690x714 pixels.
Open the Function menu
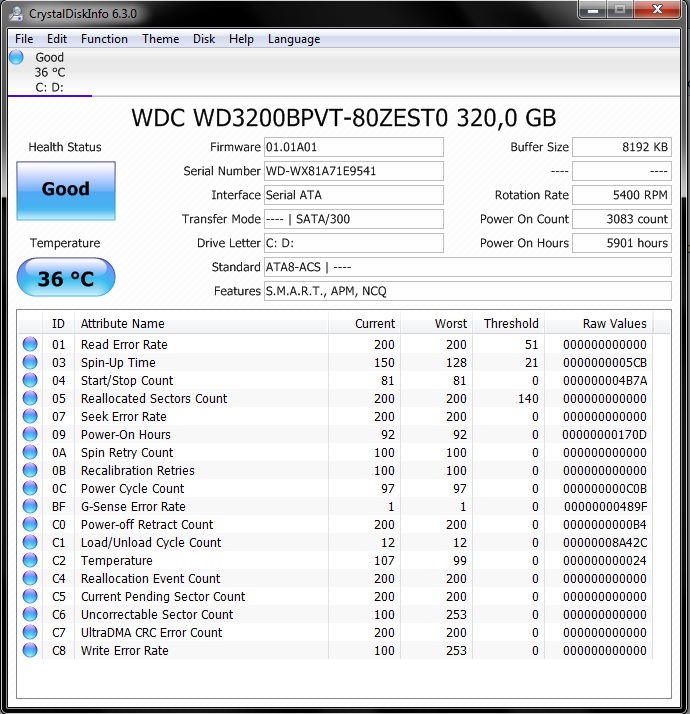[104, 39]
